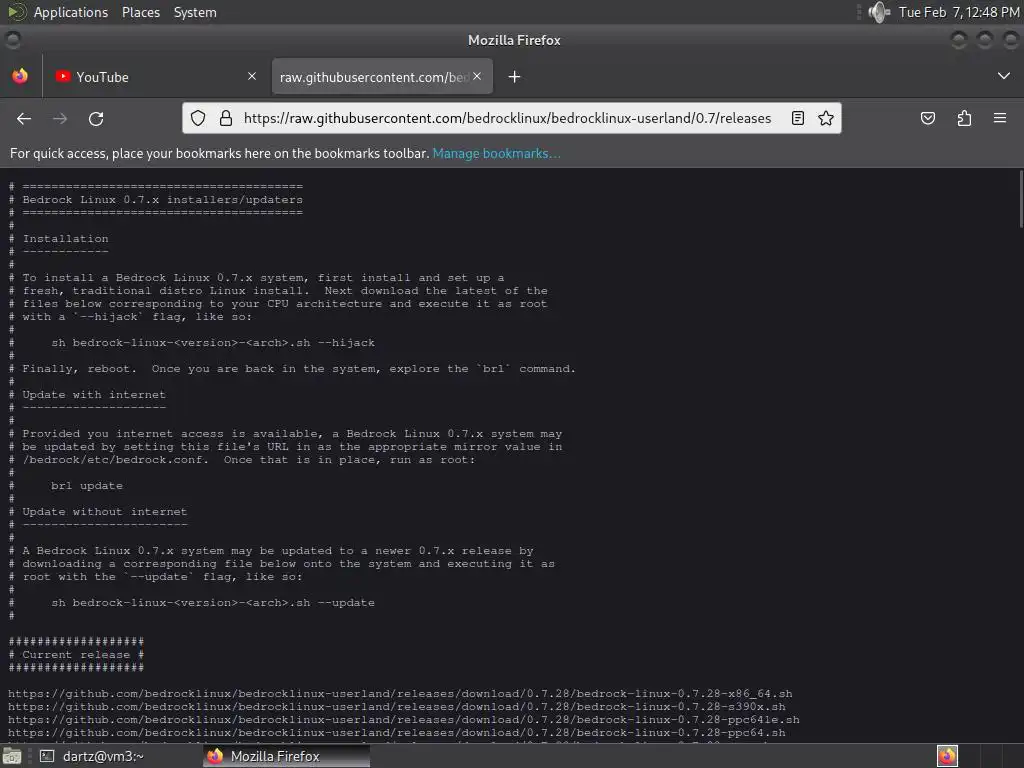1024x768 pixels.
Task: Go back using the back arrow
Action: click(x=24, y=118)
